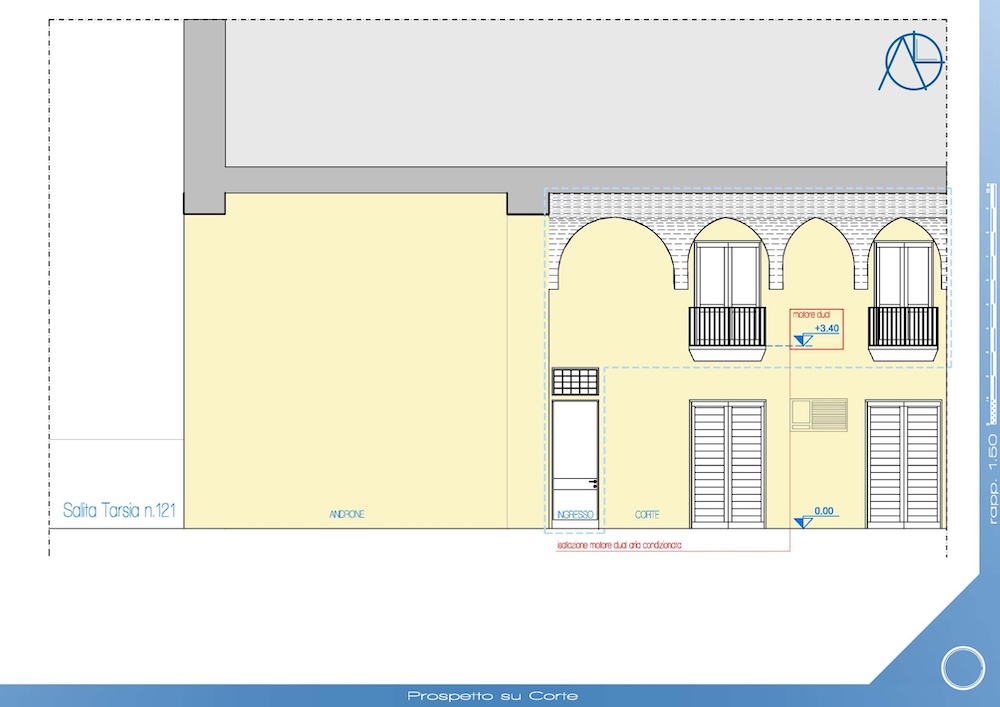Image resolution: width=1000 pixels, height=707 pixels.
Task: Select the left balcony railing
Action: coord(727,326)
